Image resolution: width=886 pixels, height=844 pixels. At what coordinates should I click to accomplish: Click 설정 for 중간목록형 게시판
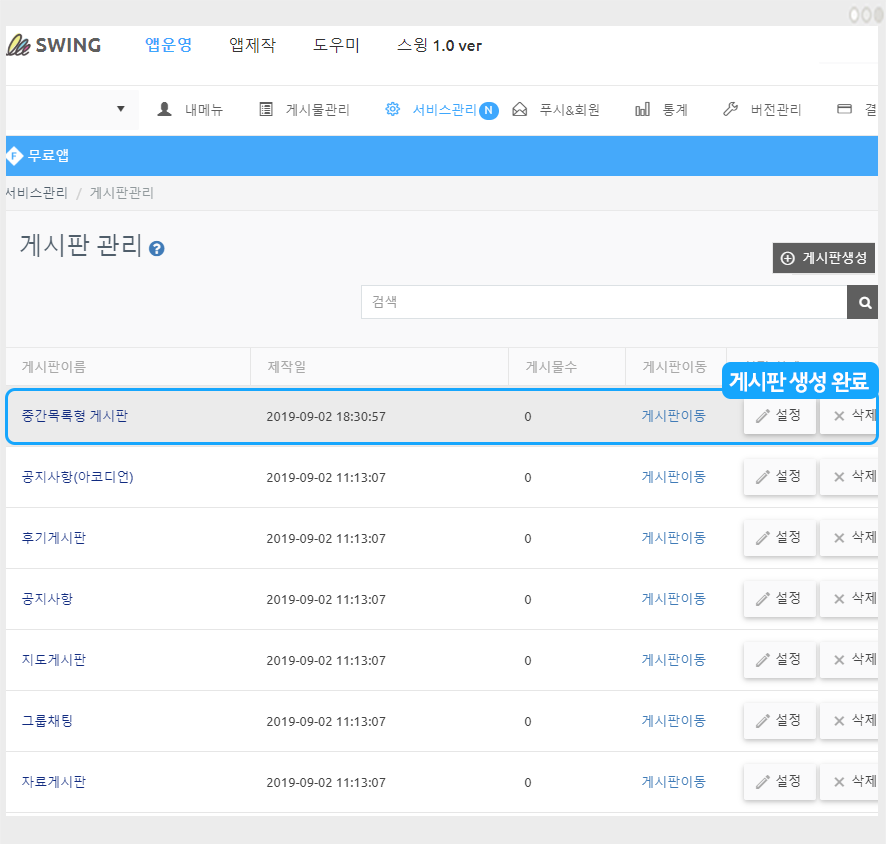pyautogui.click(x=779, y=416)
